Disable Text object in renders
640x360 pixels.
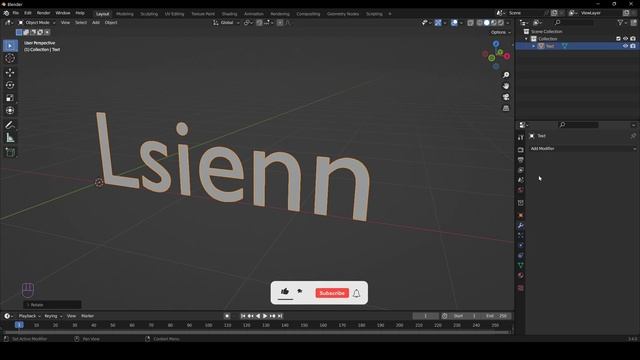click(633, 46)
